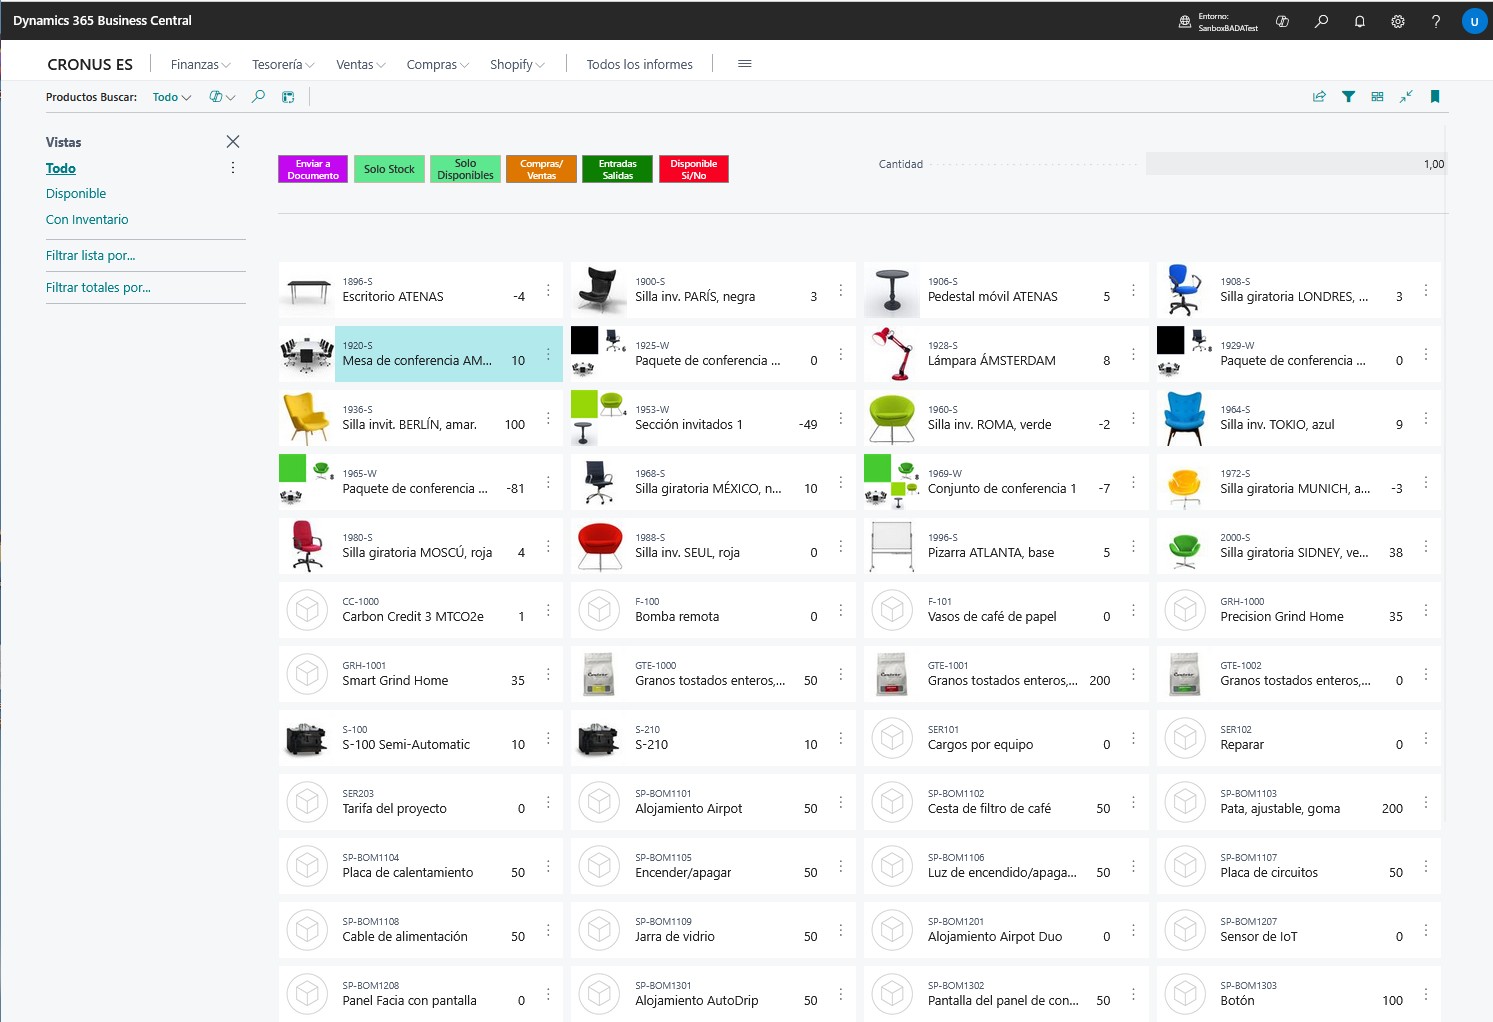Toggle the filter pane funnel icon
The height and width of the screenshot is (1022, 1493).
[1348, 97]
